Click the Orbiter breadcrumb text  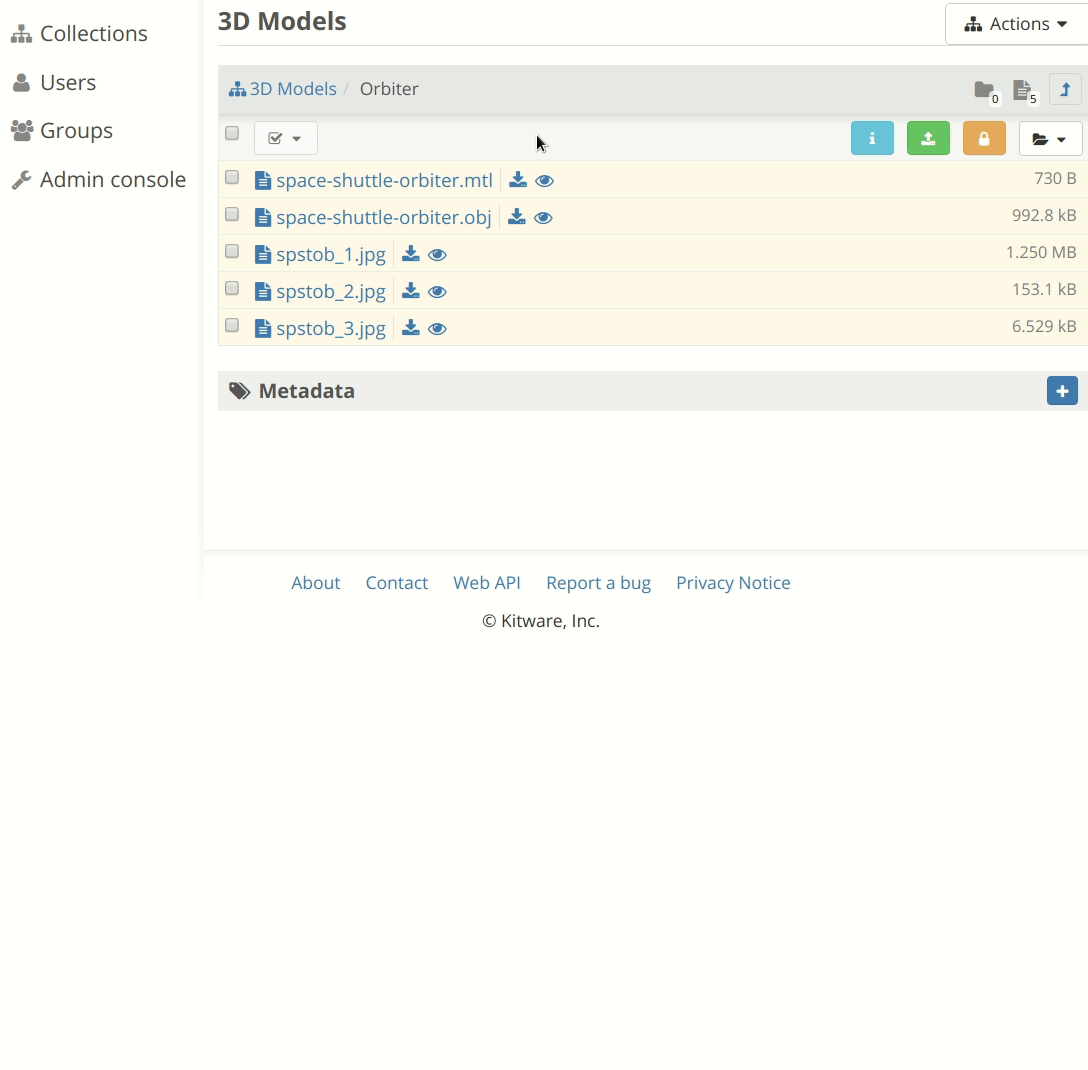click(x=389, y=89)
